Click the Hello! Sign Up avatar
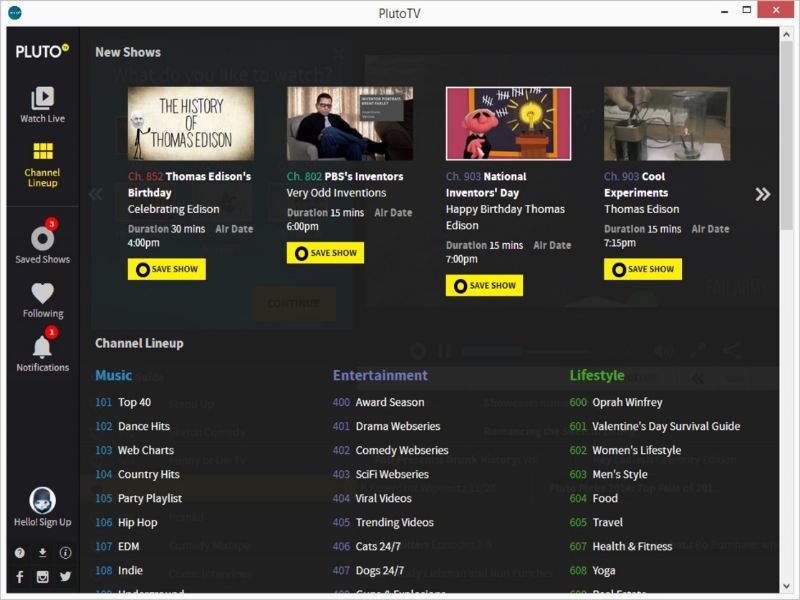This screenshot has height=600, width=800. tap(42, 501)
